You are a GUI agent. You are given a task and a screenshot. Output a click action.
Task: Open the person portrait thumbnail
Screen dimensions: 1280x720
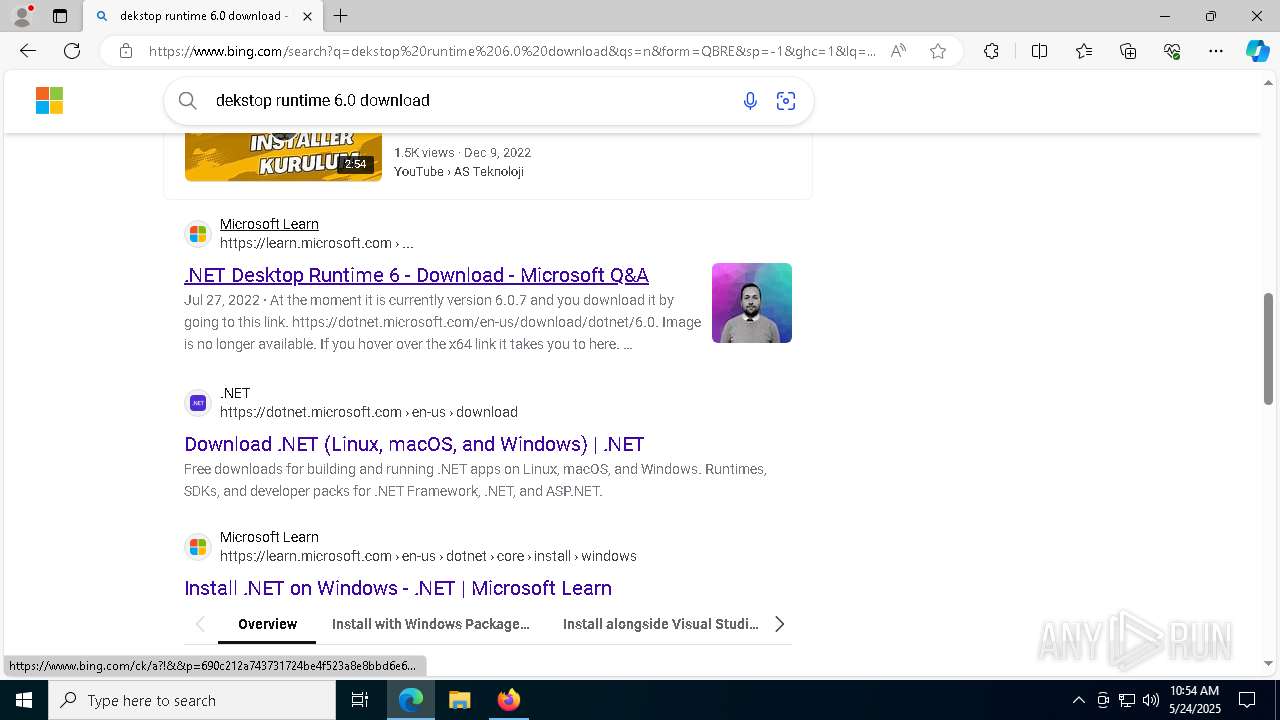[x=752, y=303]
